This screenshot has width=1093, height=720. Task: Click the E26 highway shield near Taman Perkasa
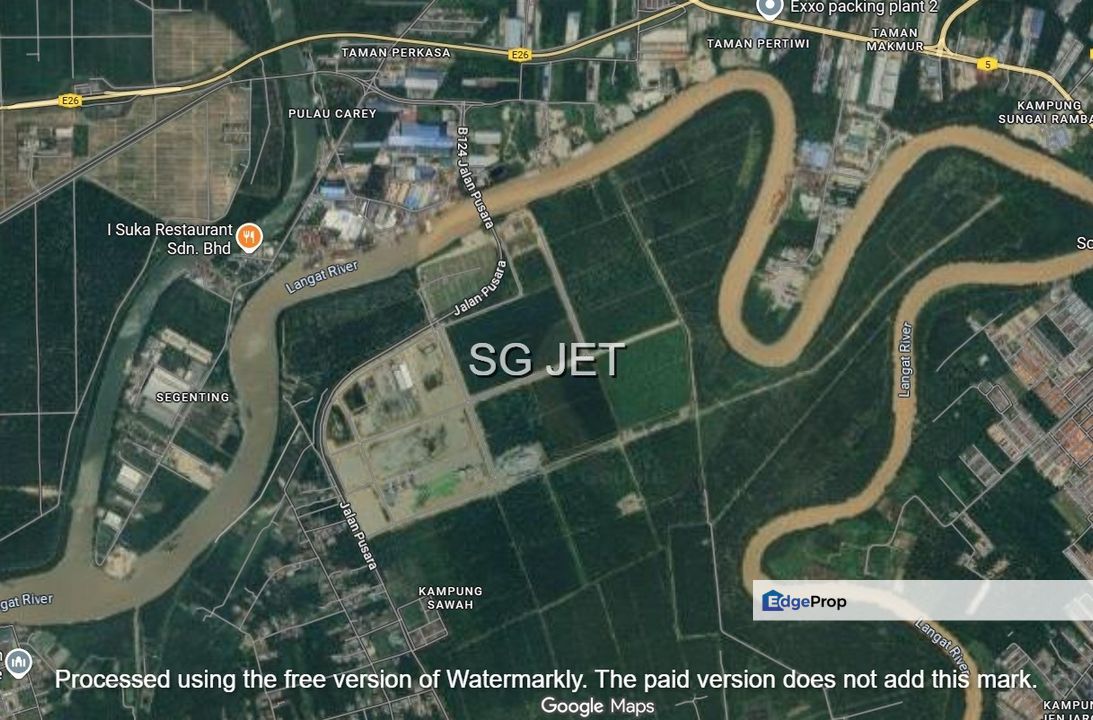(518, 54)
